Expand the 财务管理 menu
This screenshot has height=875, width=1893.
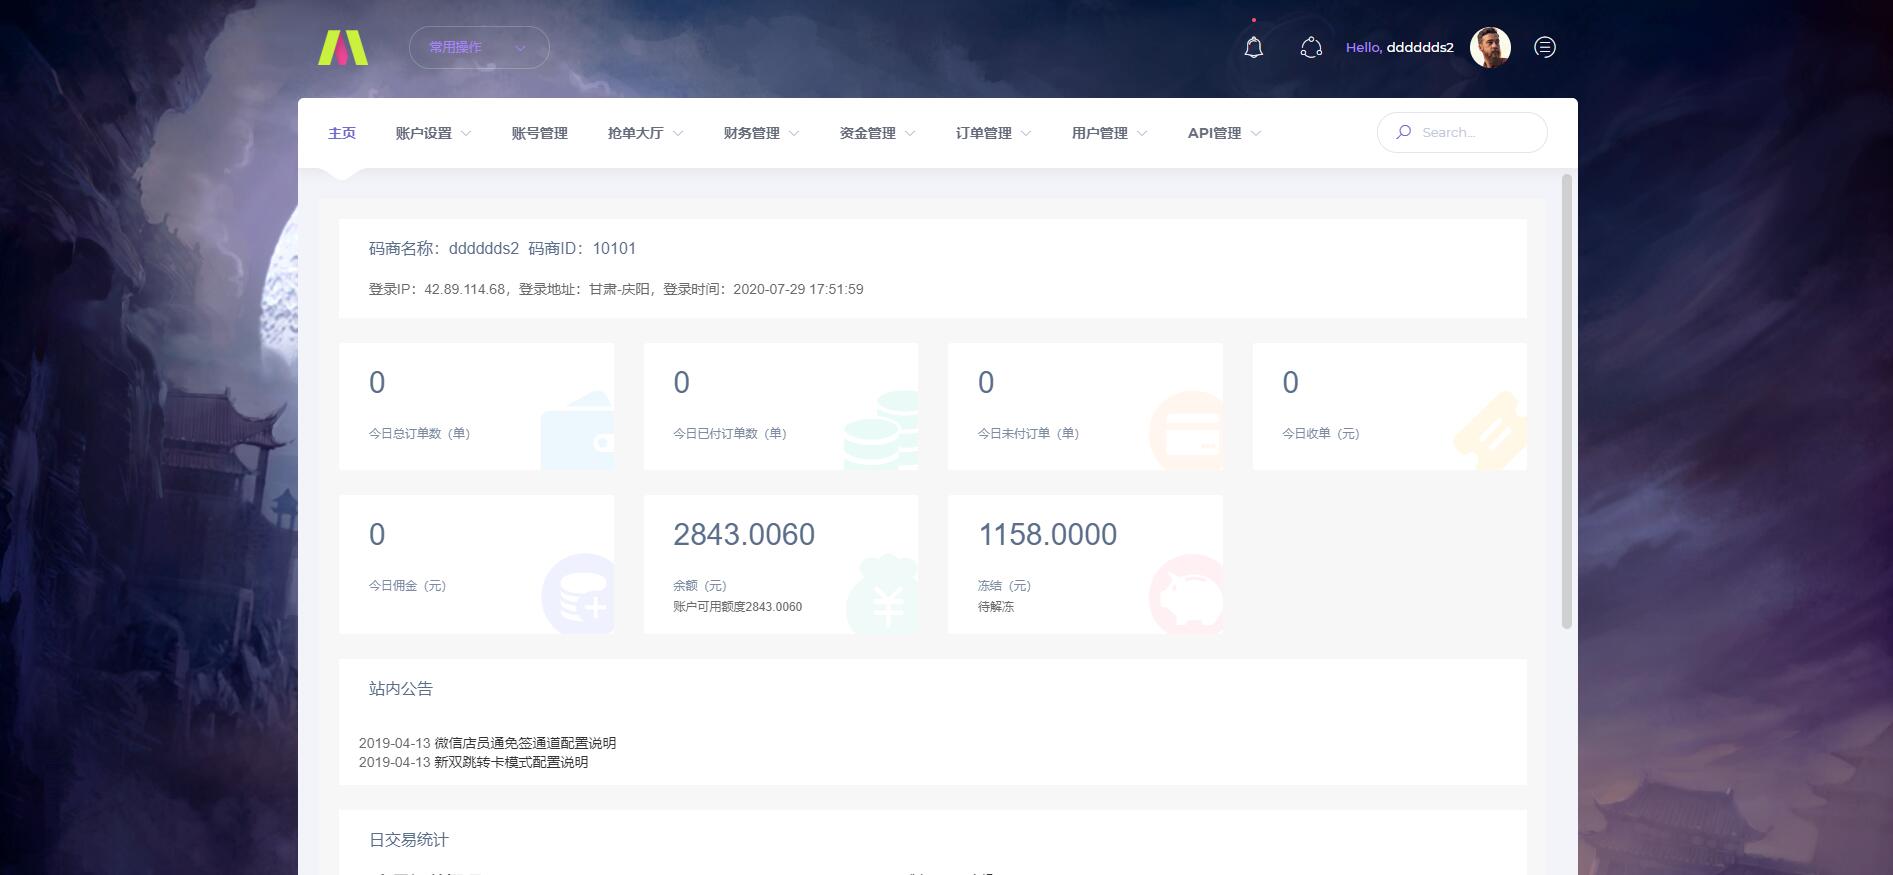tap(761, 133)
